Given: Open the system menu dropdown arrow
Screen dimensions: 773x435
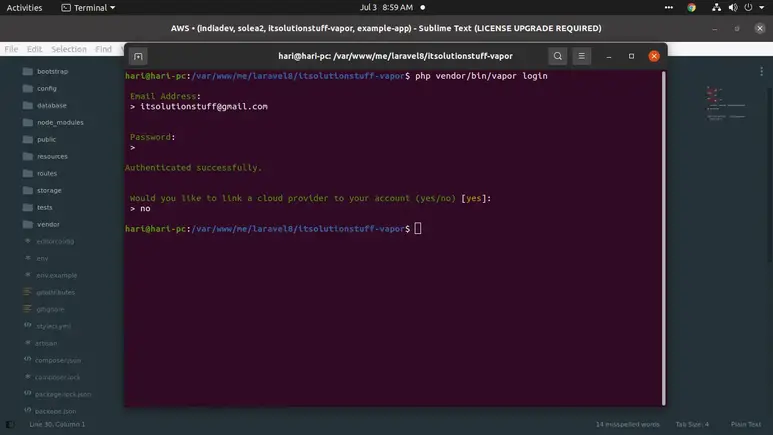Looking at the screenshot, I should 762,7.
